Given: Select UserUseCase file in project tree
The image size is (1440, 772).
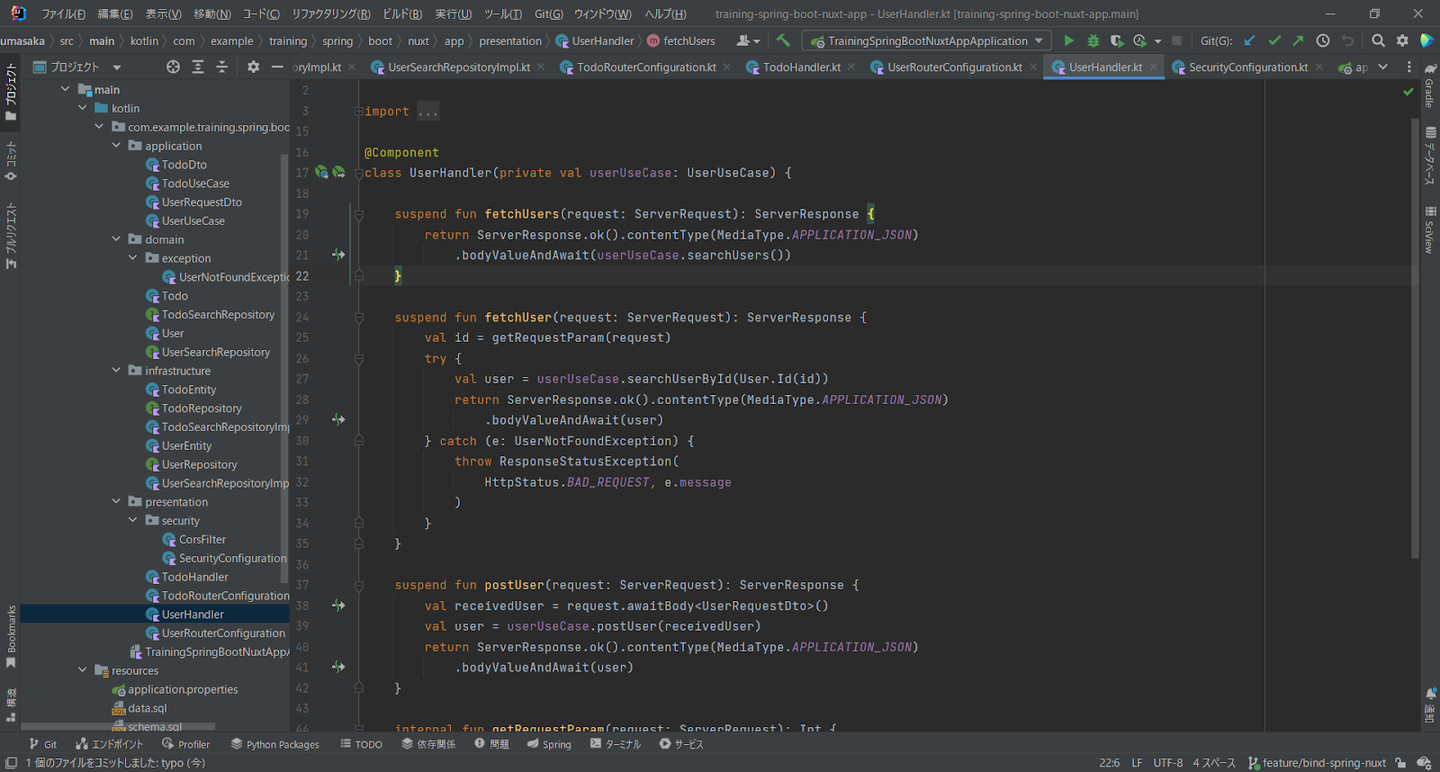Looking at the screenshot, I should pos(193,221).
